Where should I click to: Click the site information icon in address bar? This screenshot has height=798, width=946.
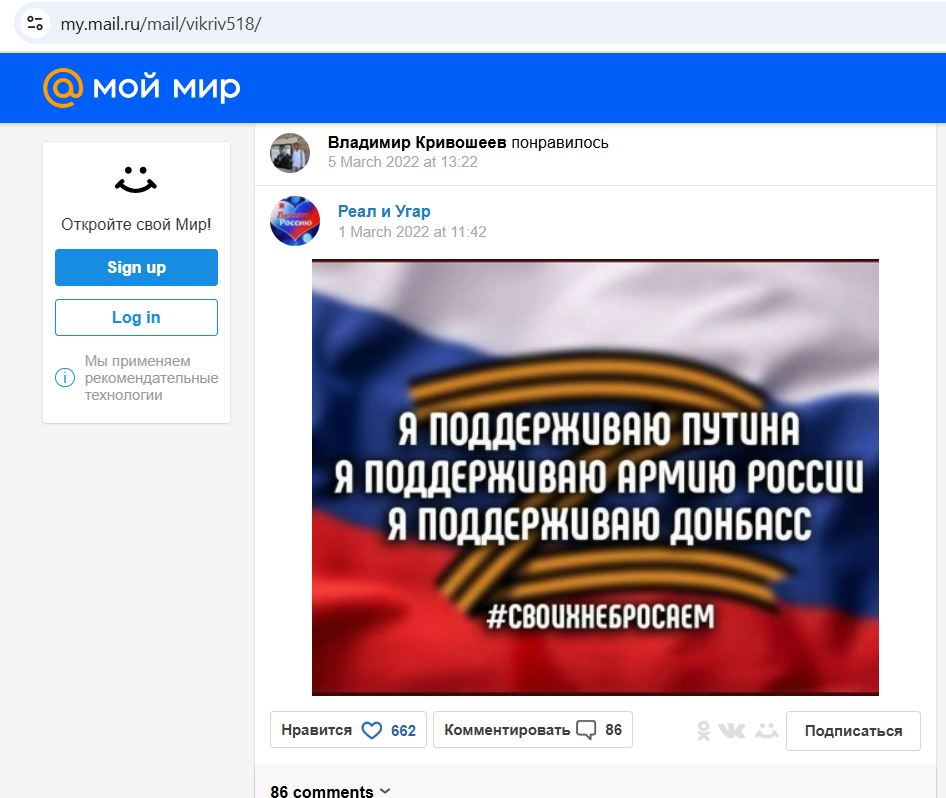pyautogui.click(x=35, y=24)
